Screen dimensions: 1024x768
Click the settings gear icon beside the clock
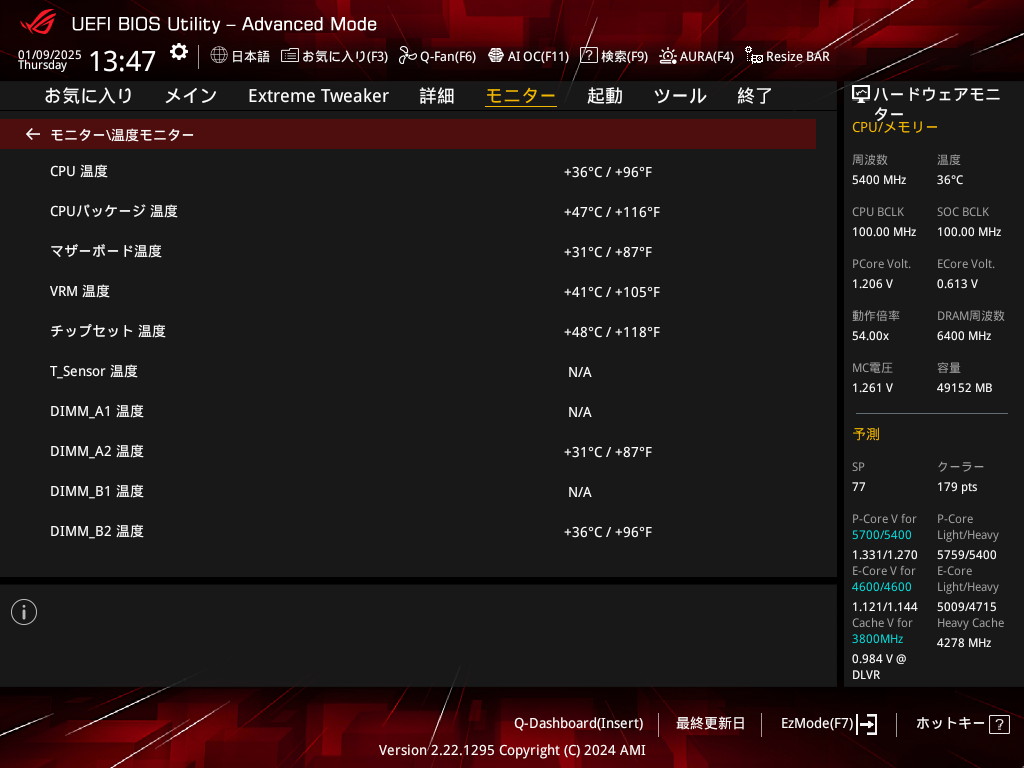click(x=179, y=52)
